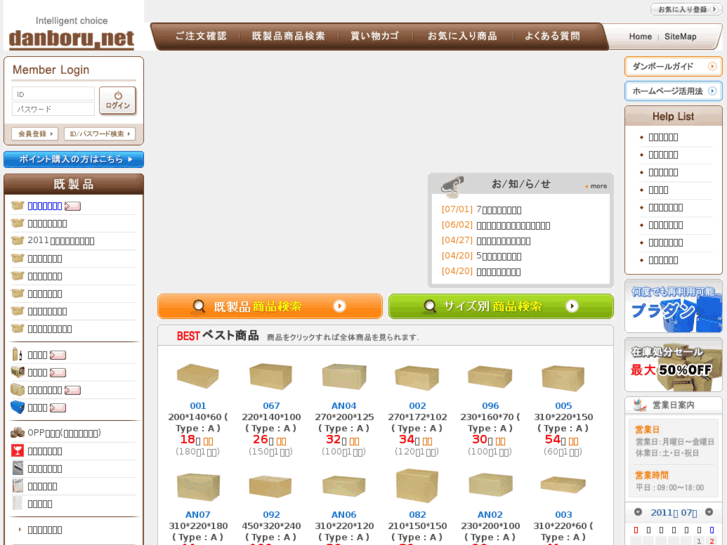Select product 096 box thumbnail
This screenshot has width=727, height=545.
click(x=490, y=376)
